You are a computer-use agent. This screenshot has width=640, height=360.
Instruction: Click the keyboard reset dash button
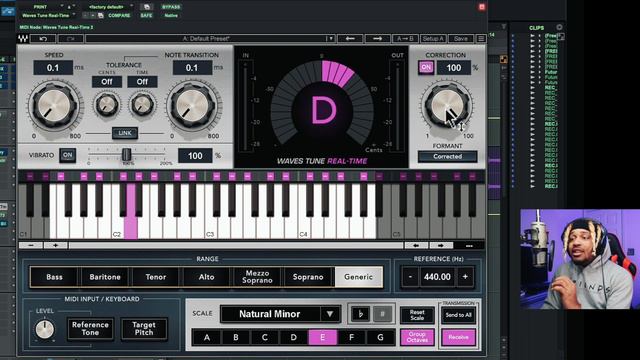pos(469,246)
